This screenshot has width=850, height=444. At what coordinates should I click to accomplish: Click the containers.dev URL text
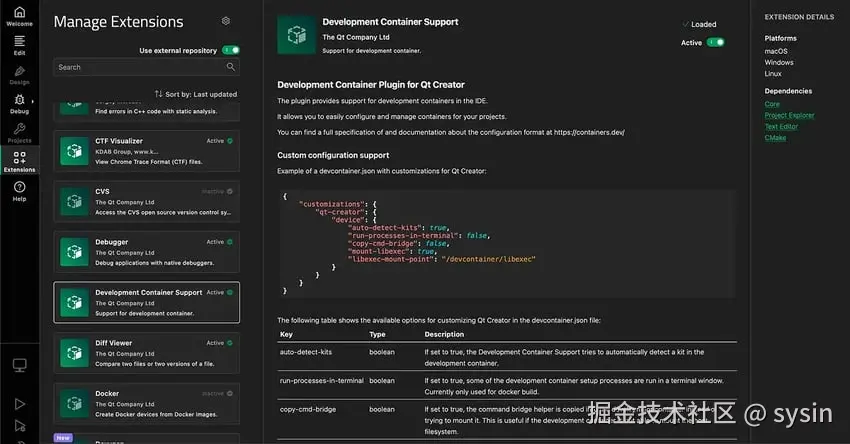[x=589, y=132]
